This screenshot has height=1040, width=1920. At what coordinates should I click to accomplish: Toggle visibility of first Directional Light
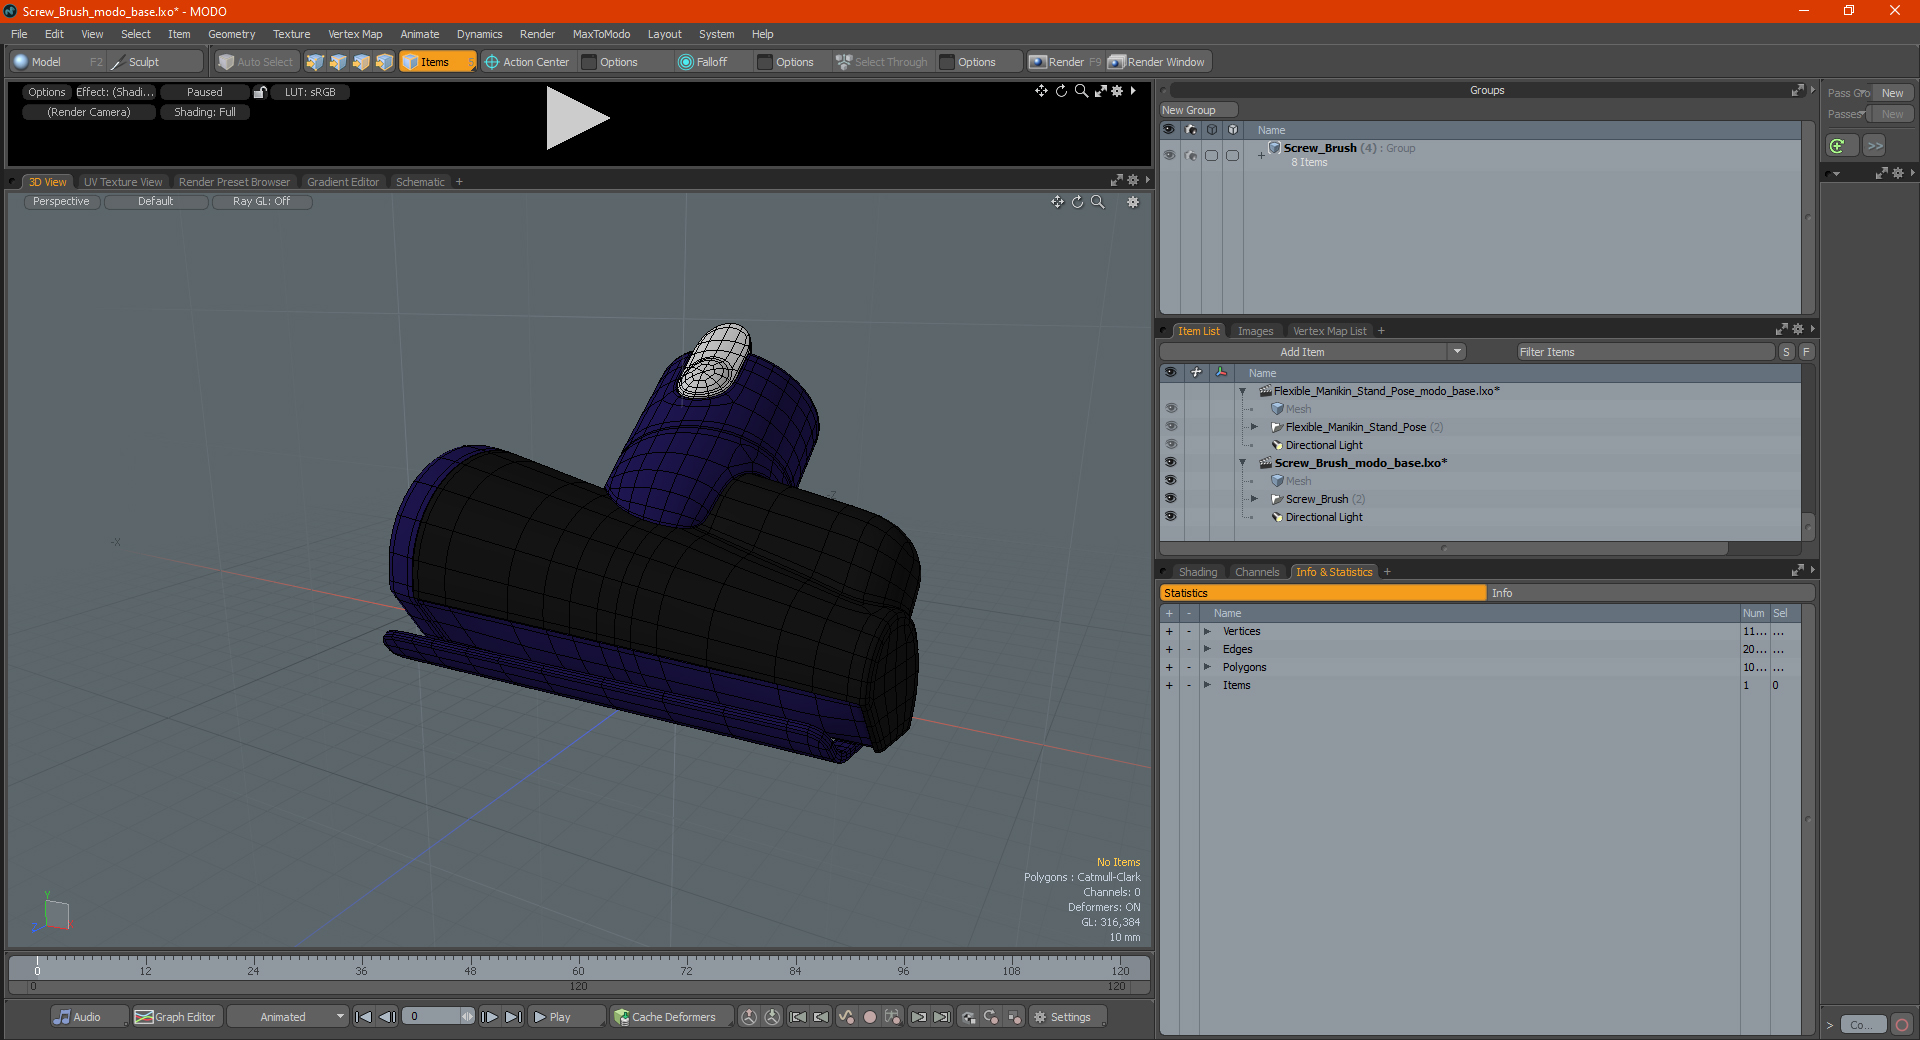pos(1170,445)
